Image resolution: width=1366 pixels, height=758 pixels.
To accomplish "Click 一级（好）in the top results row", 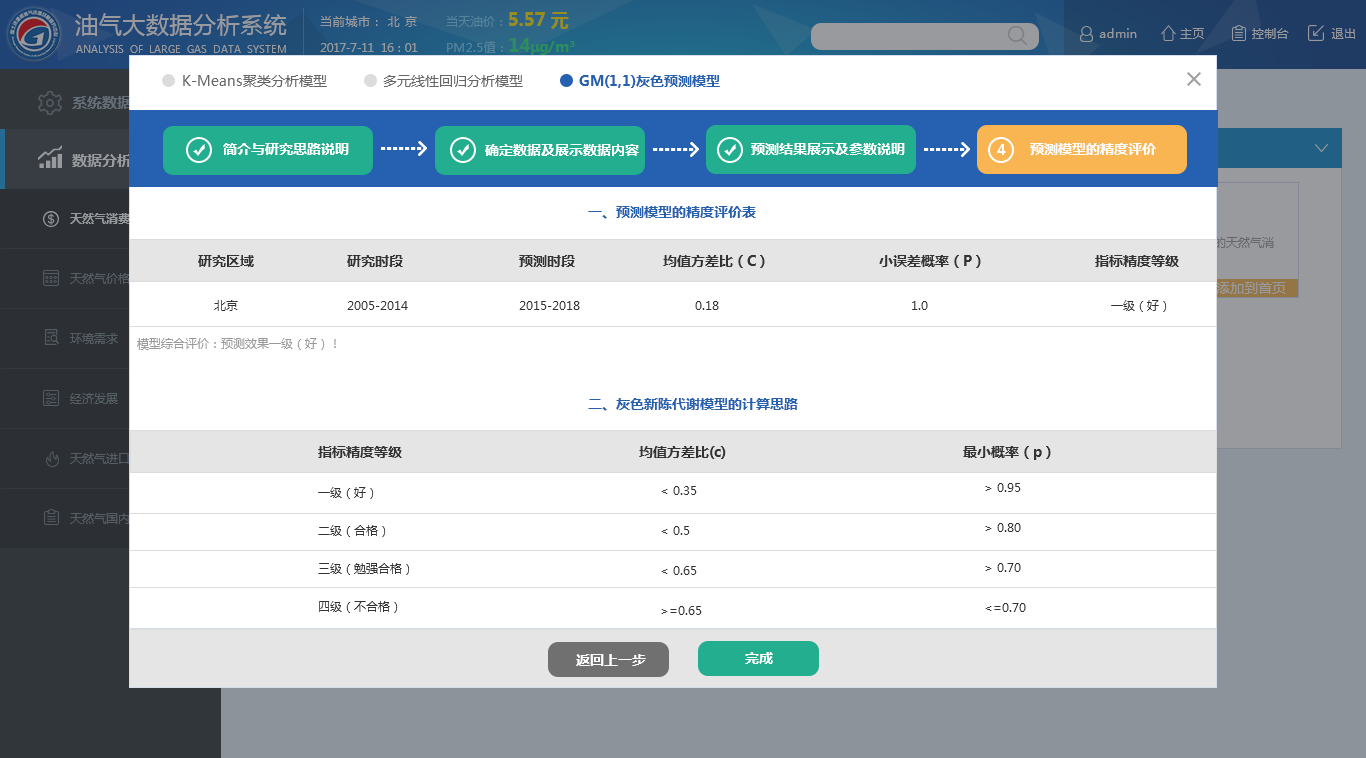I will click(1139, 306).
